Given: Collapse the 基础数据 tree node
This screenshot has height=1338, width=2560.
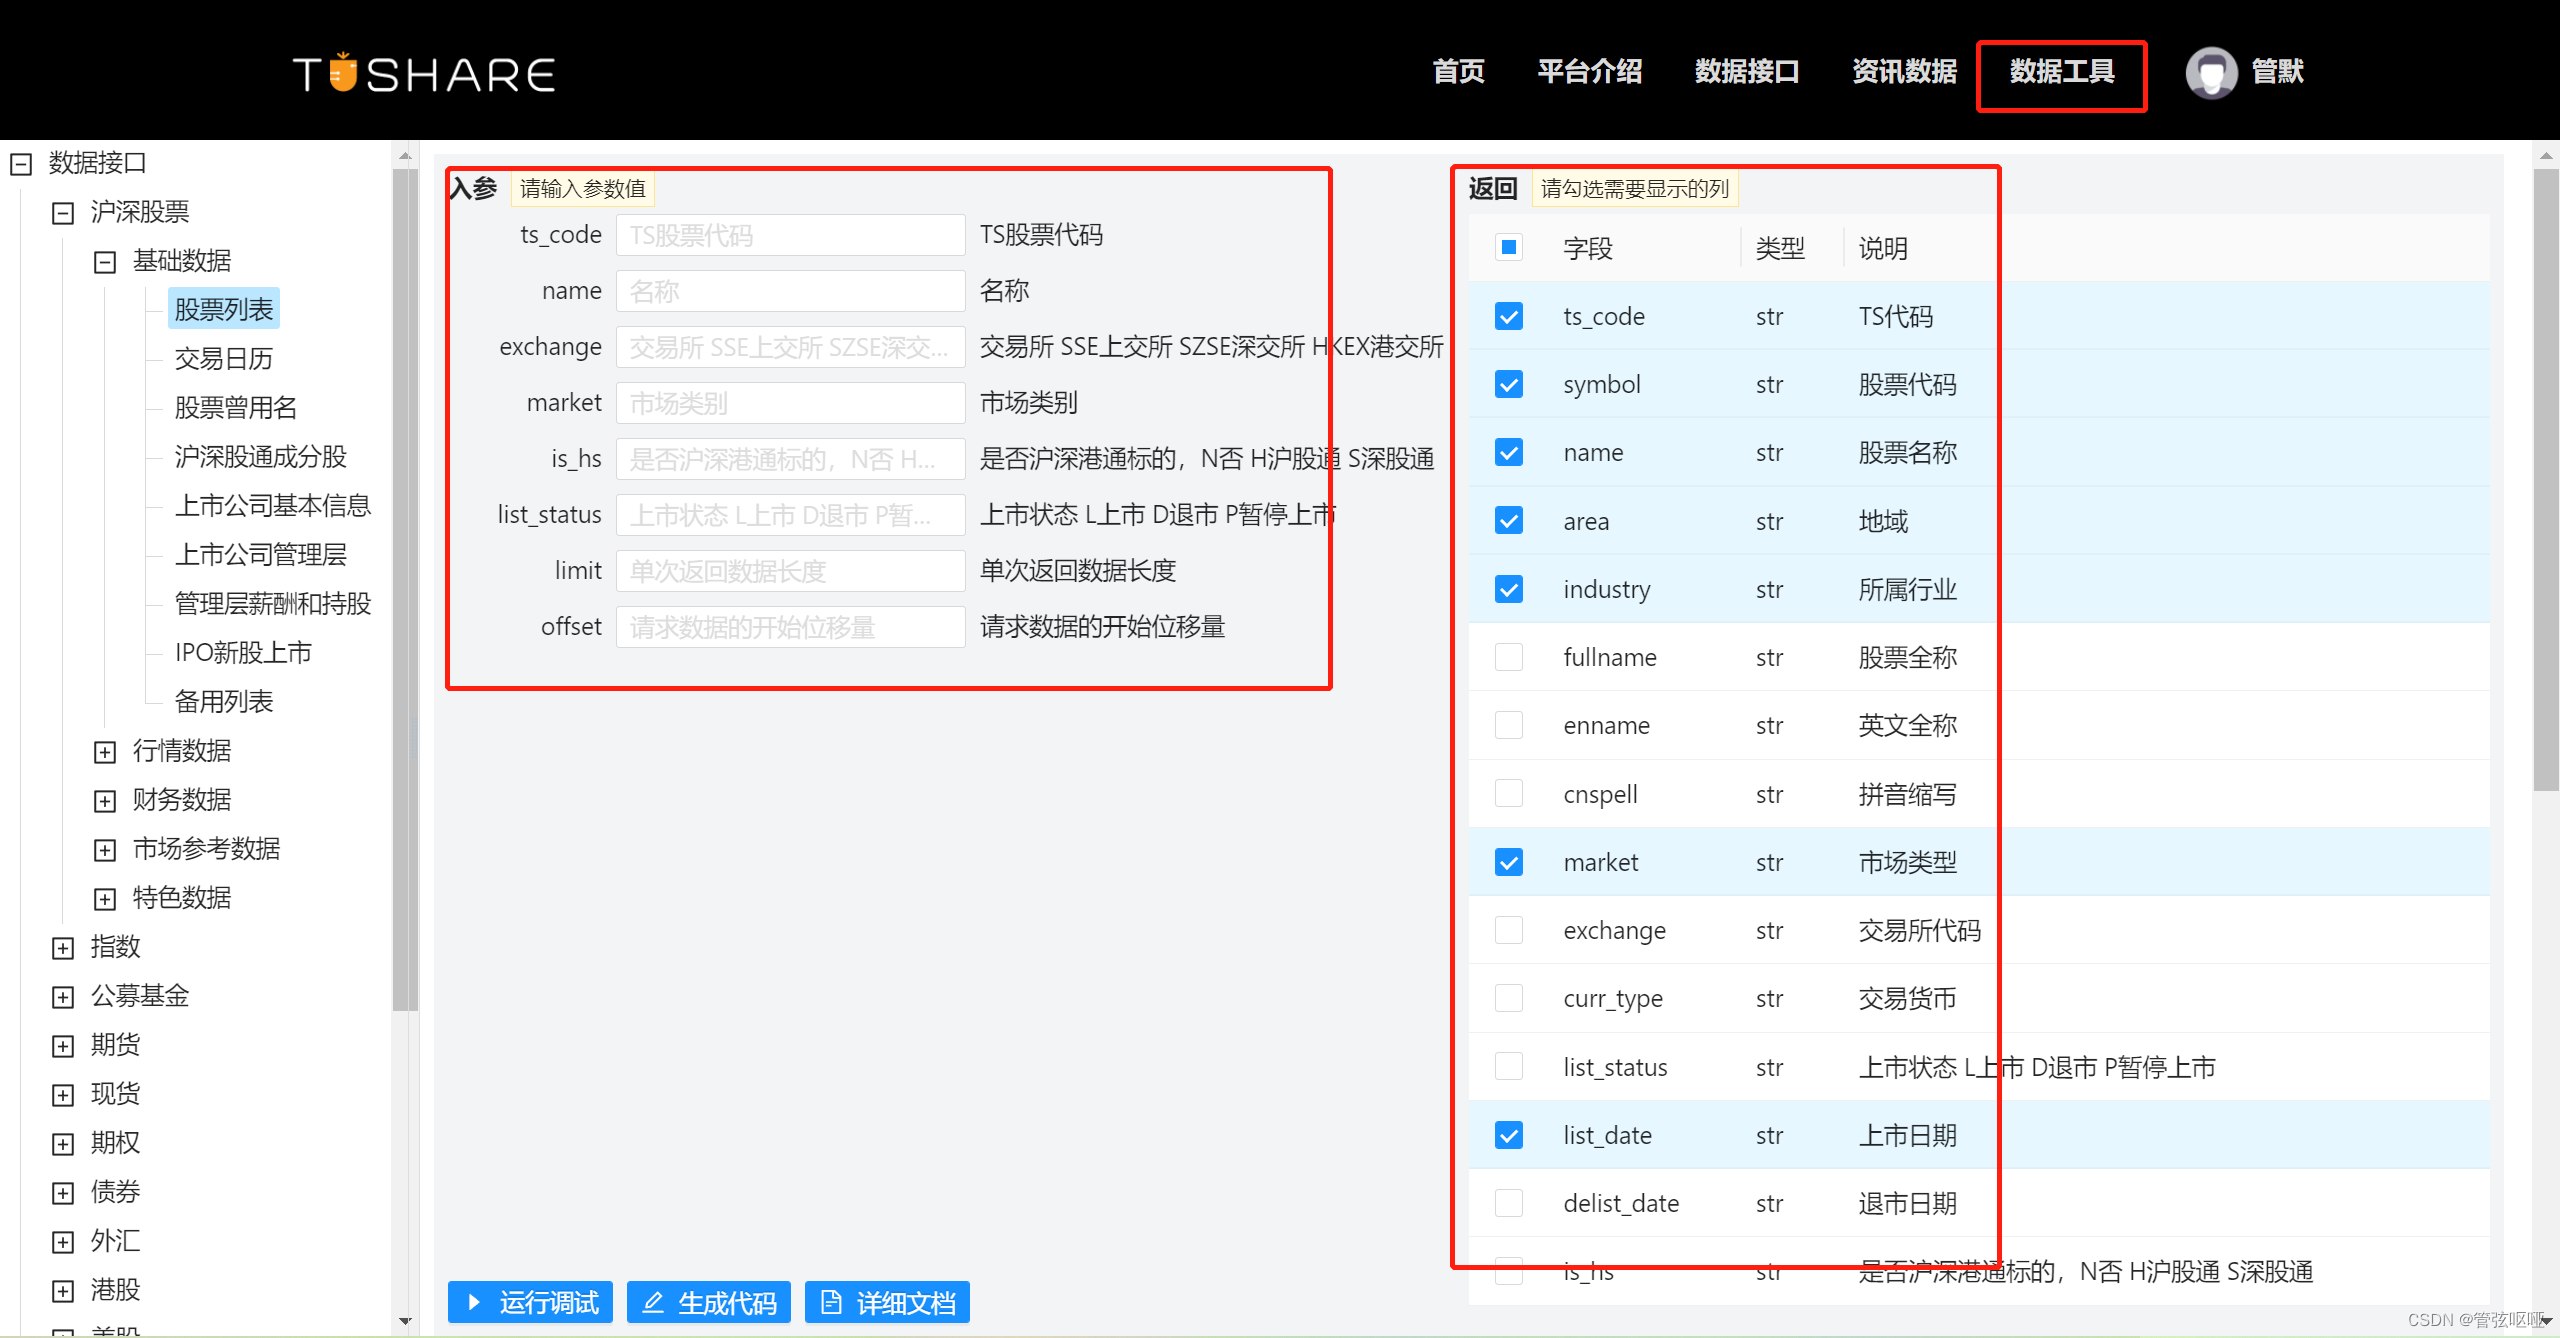Looking at the screenshot, I should 105,261.
